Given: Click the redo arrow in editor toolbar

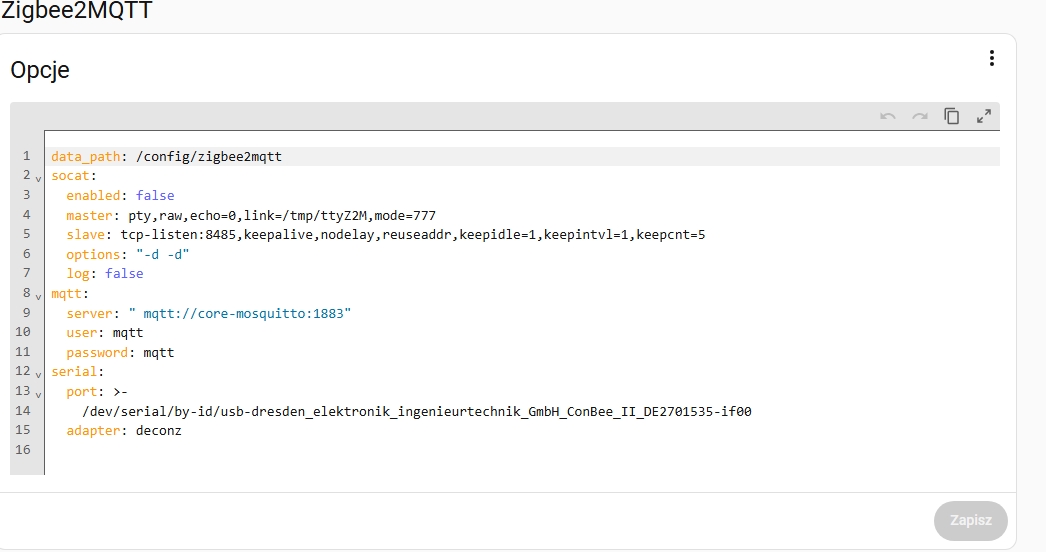Looking at the screenshot, I should click(919, 117).
